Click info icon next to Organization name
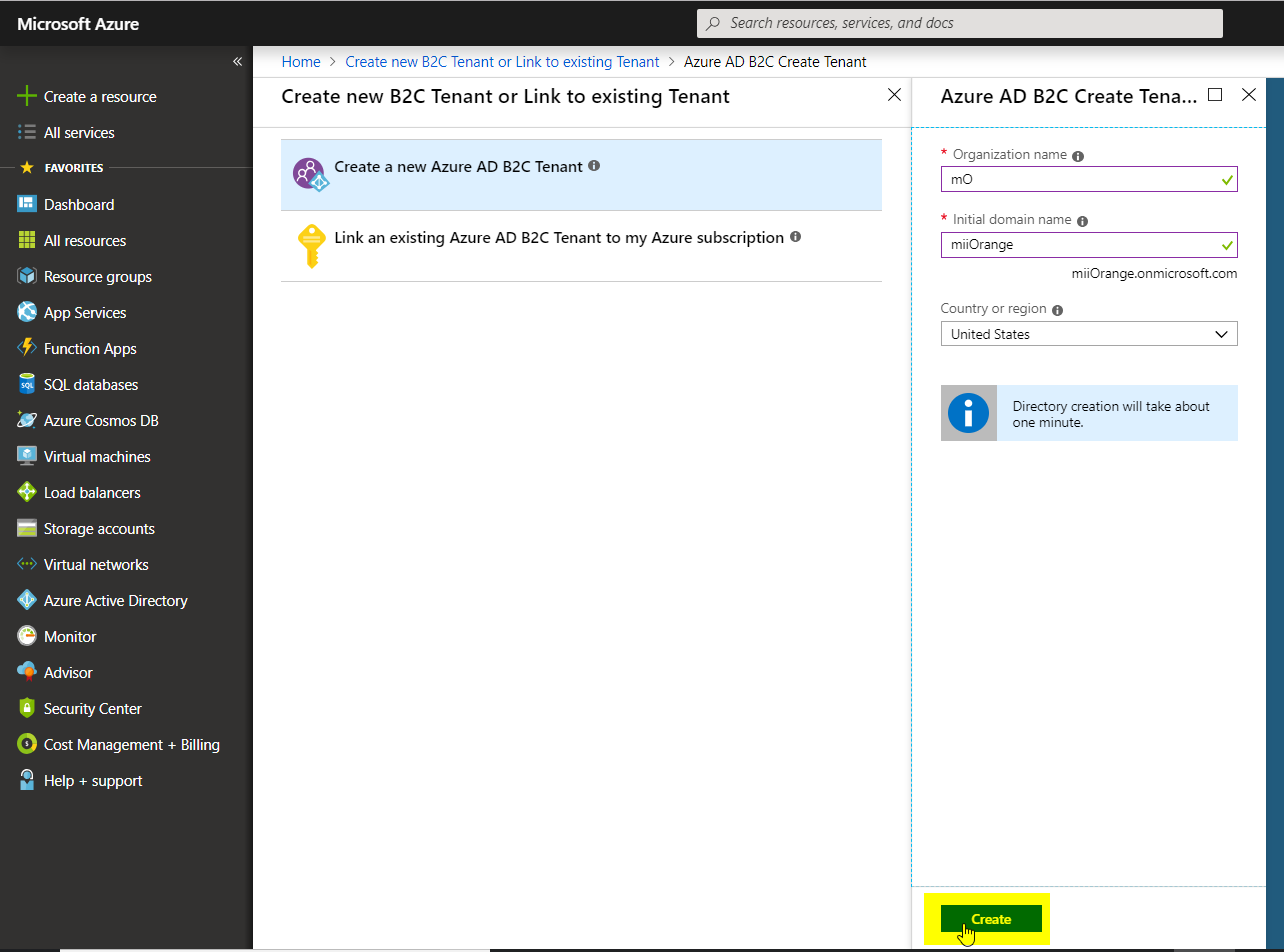 tap(1077, 156)
